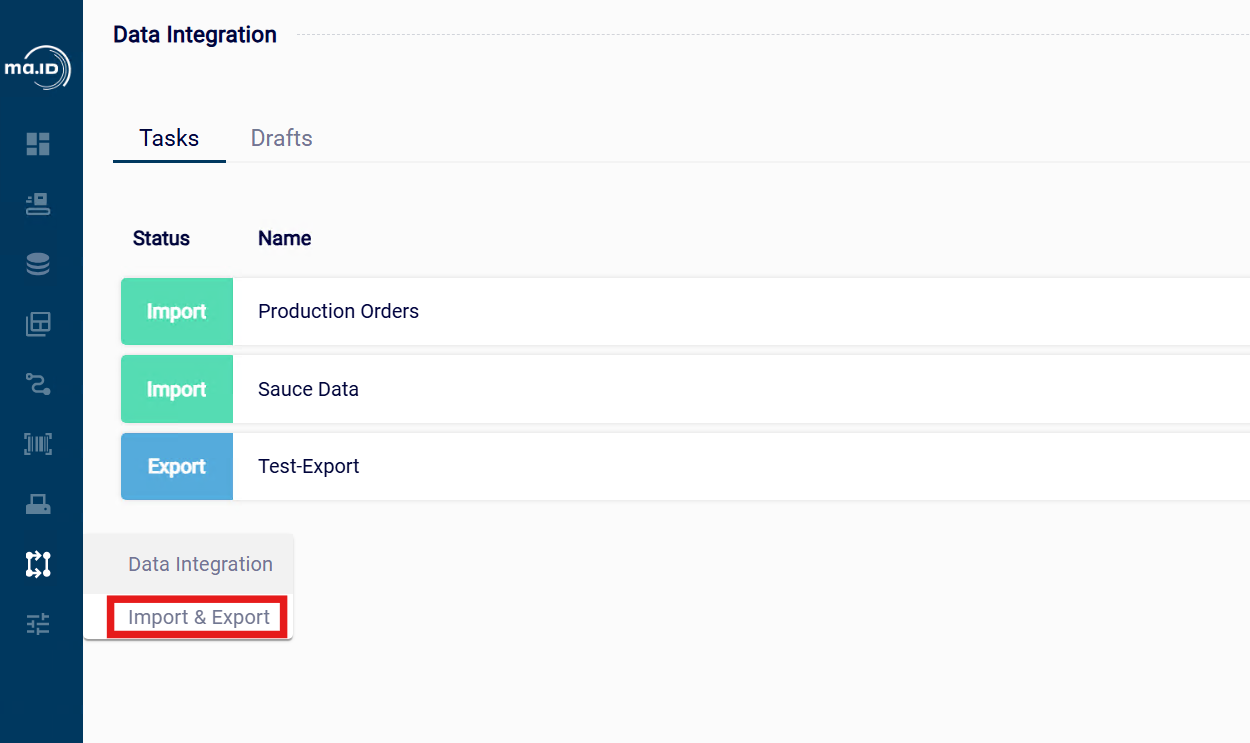This screenshot has height=743, width=1250.
Task: Open the barcode scanner icon
Action: pos(38,444)
